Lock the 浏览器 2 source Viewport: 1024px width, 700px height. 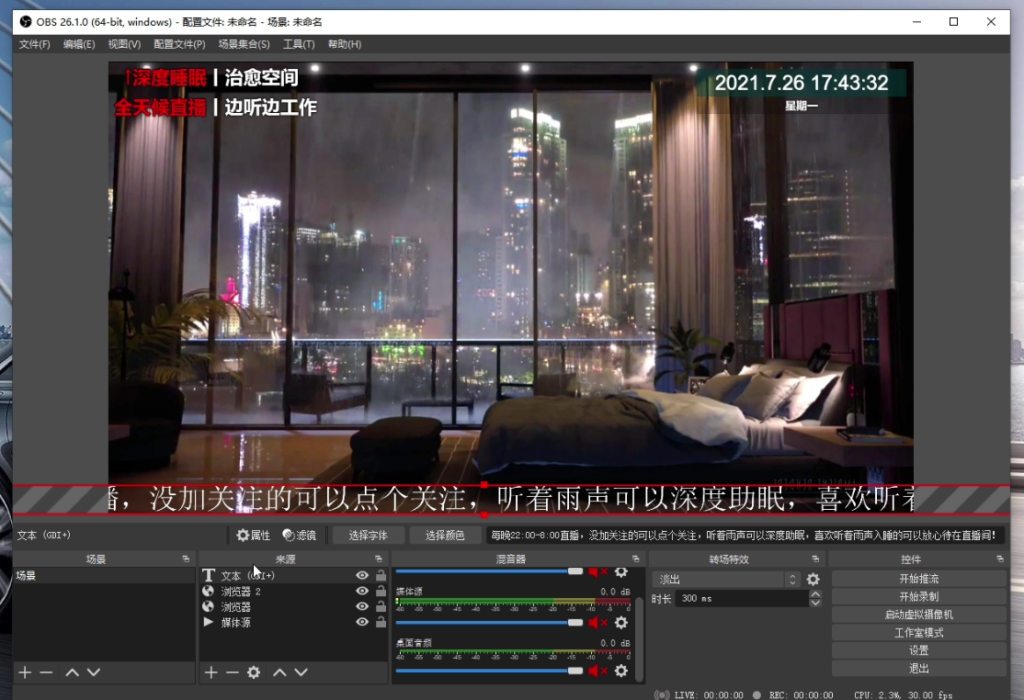point(381,592)
